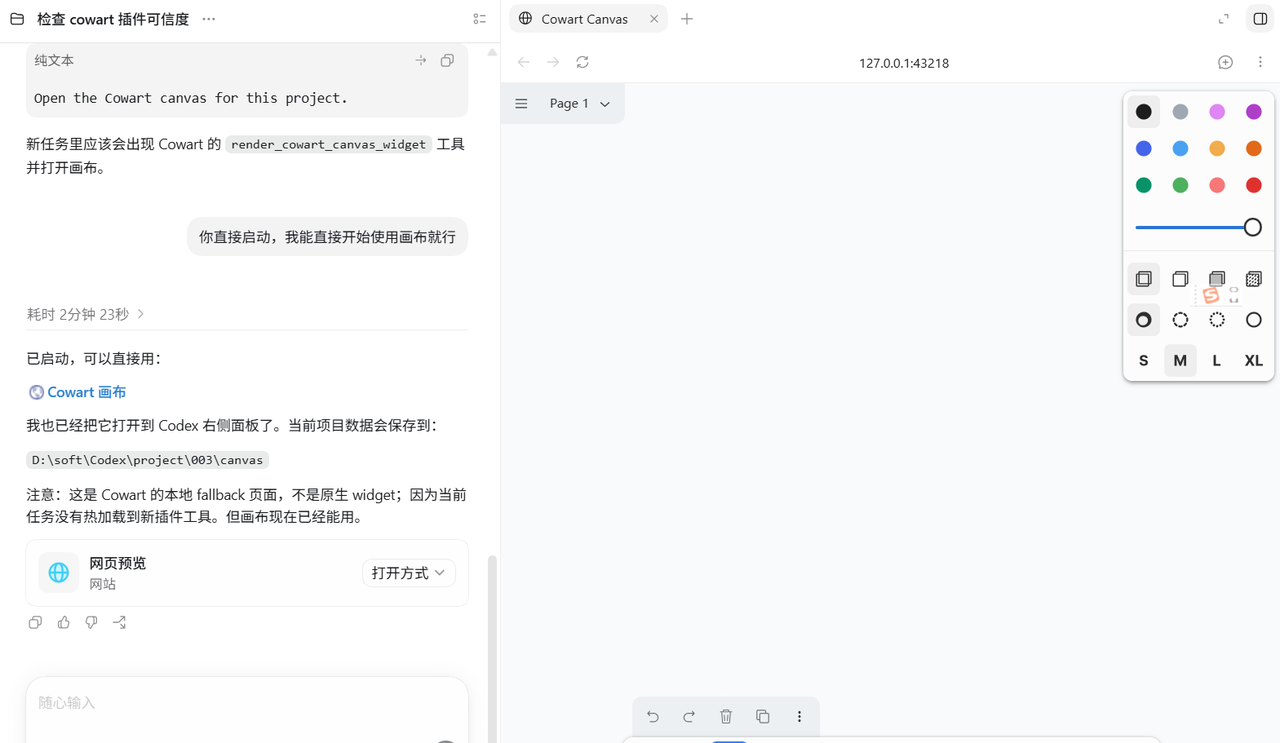The width and height of the screenshot is (1280, 743).
Task: Click the duplicate icon in canvas bottom toolbar
Action: pyautogui.click(x=763, y=716)
